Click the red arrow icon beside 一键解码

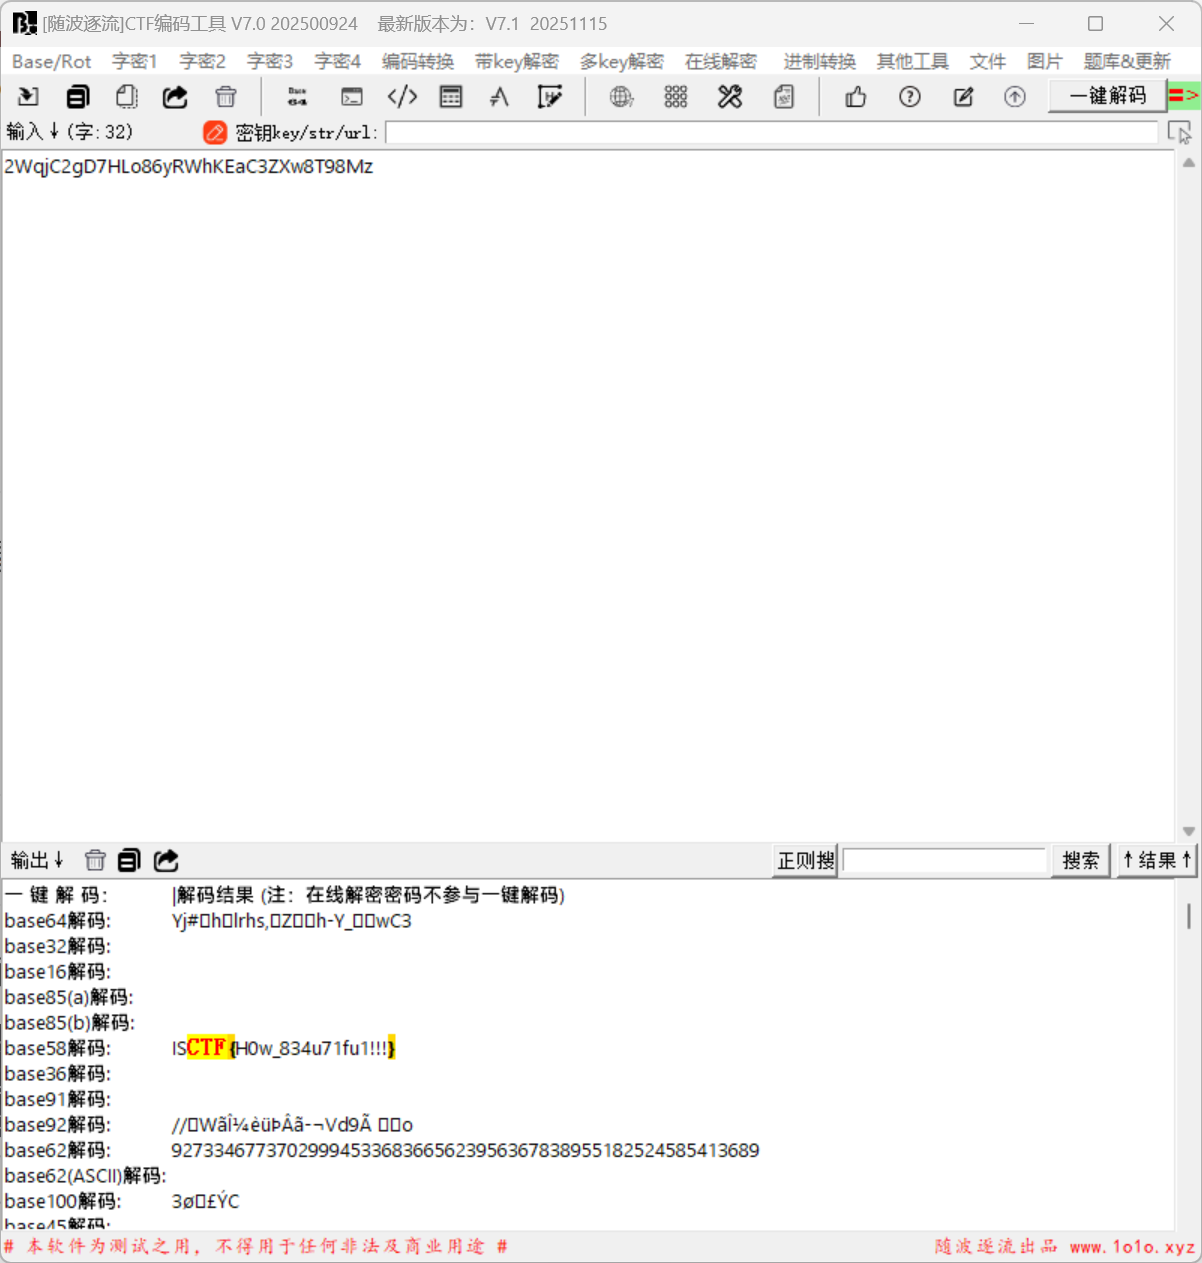click(x=1183, y=96)
